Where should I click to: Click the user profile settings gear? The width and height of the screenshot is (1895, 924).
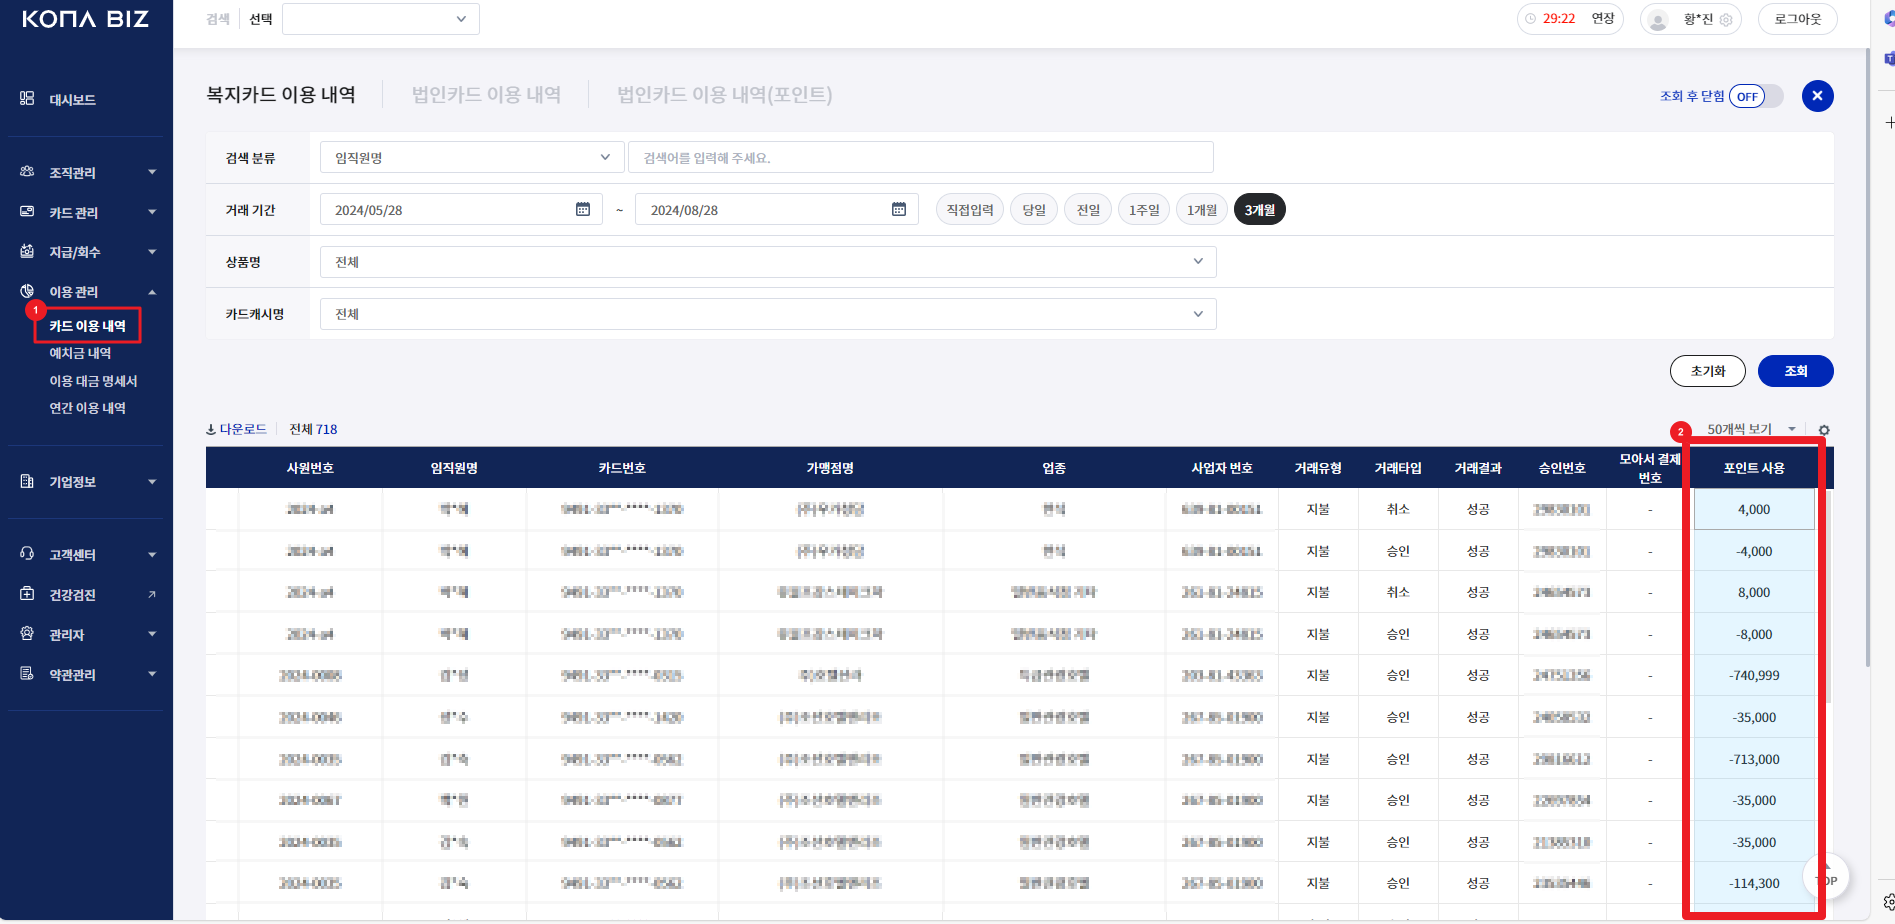tap(1726, 19)
